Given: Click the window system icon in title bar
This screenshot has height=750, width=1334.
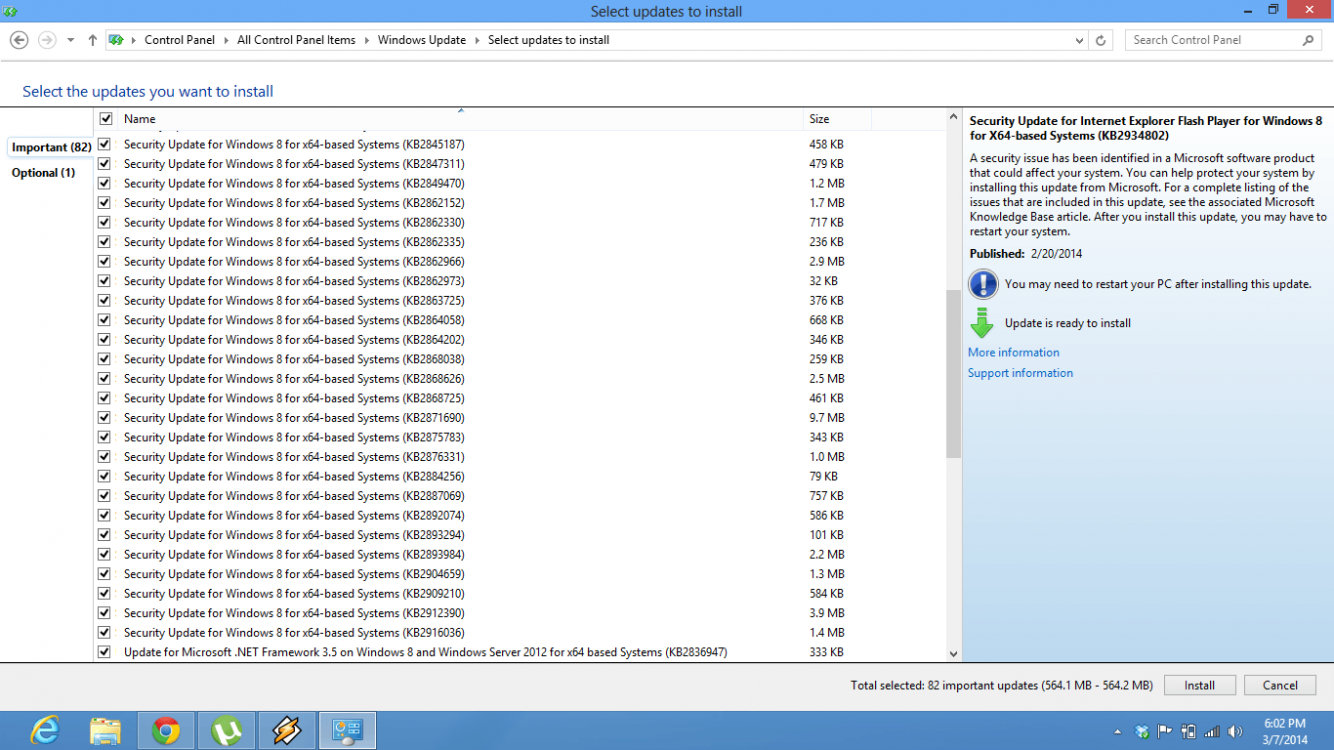Looking at the screenshot, I should point(10,11).
